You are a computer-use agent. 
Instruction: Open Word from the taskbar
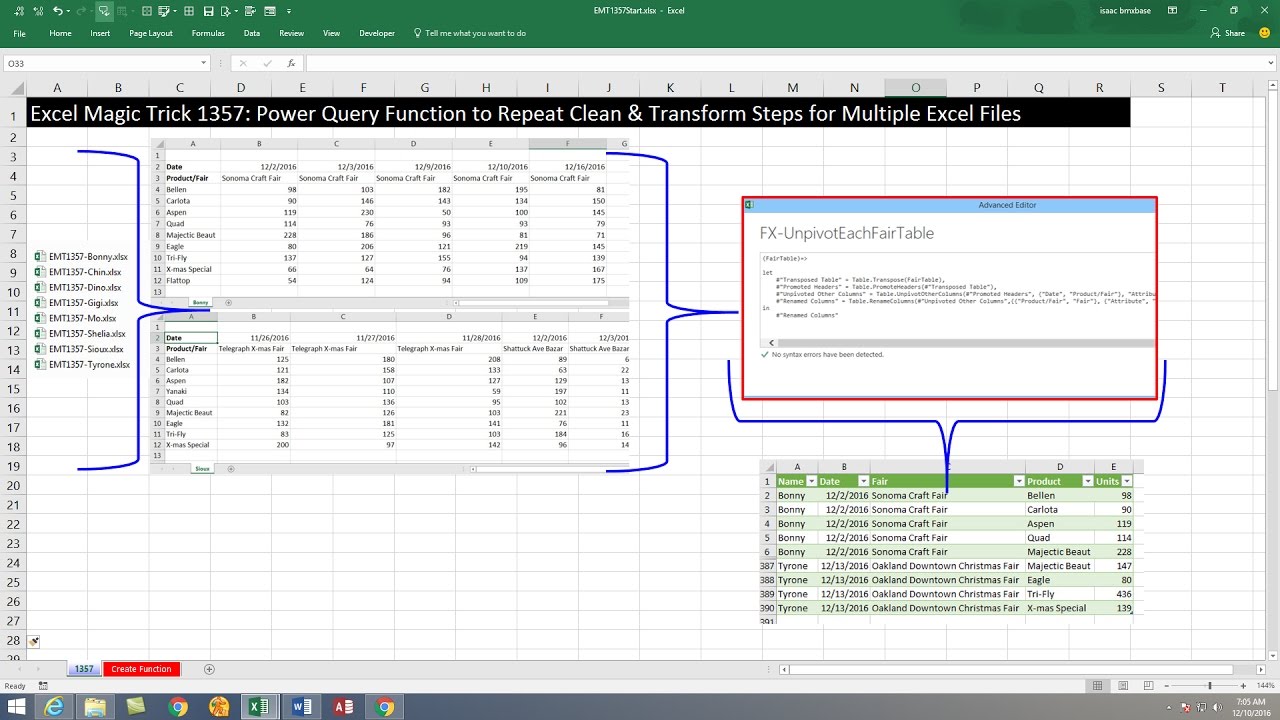tap(301, 707)
